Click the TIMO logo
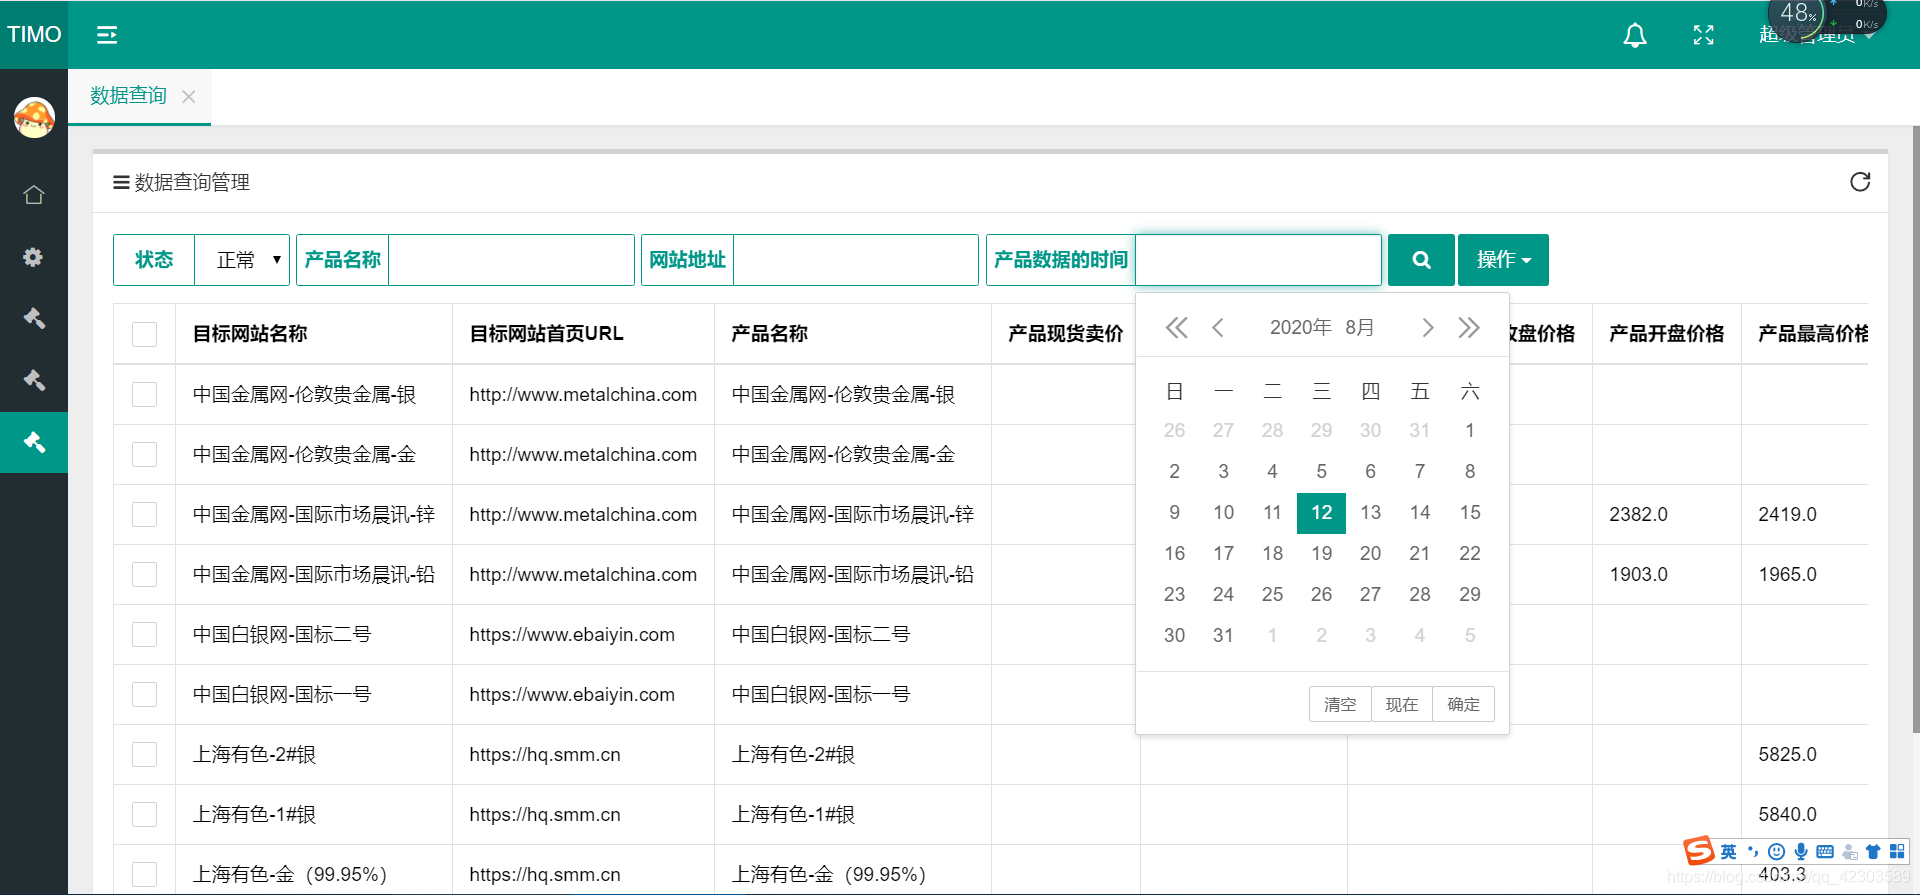This screenshot has width=1920, height=895. pyautogui.click(x=34, y=35)
